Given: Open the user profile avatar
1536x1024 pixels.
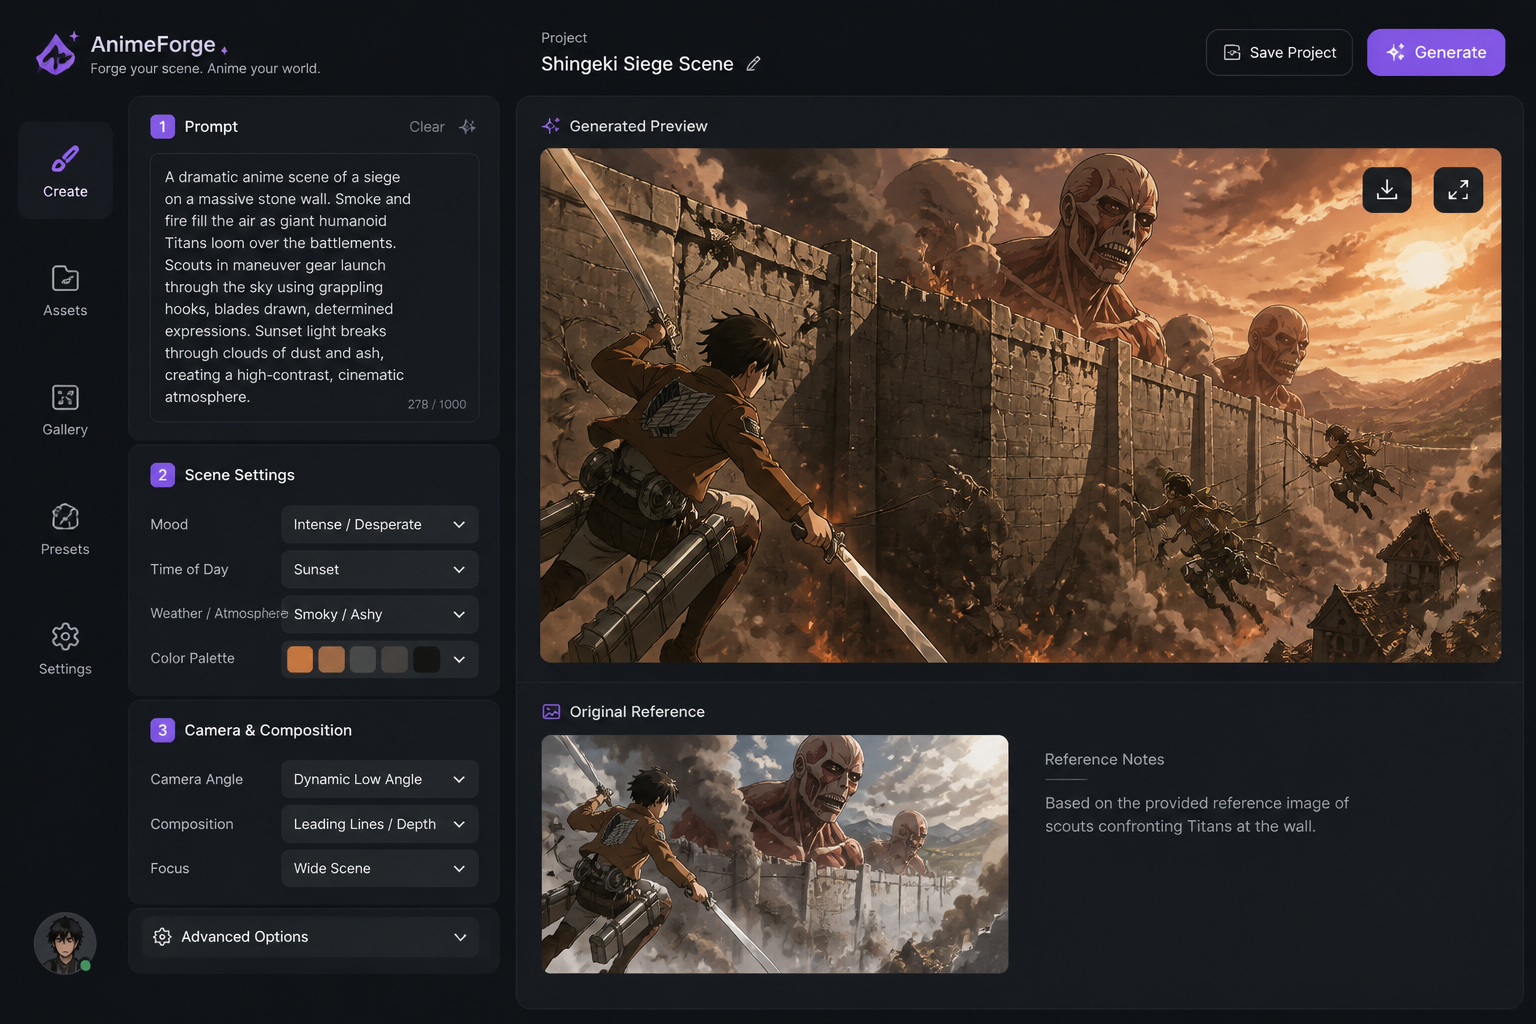Looking at the screenshot, I should (x=65, y=943).
